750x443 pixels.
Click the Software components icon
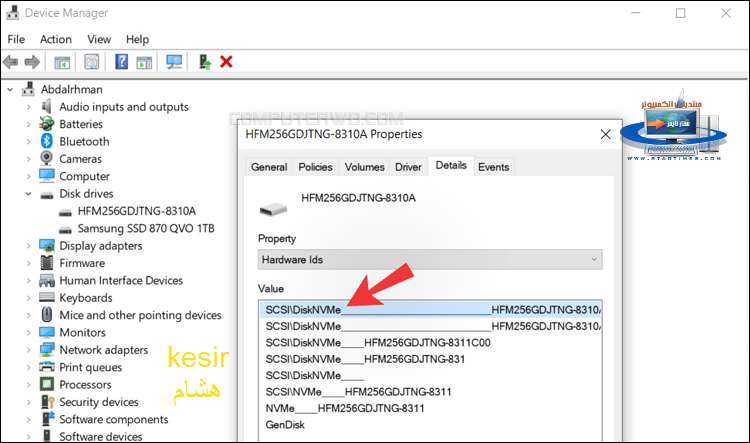click(48, 419)
